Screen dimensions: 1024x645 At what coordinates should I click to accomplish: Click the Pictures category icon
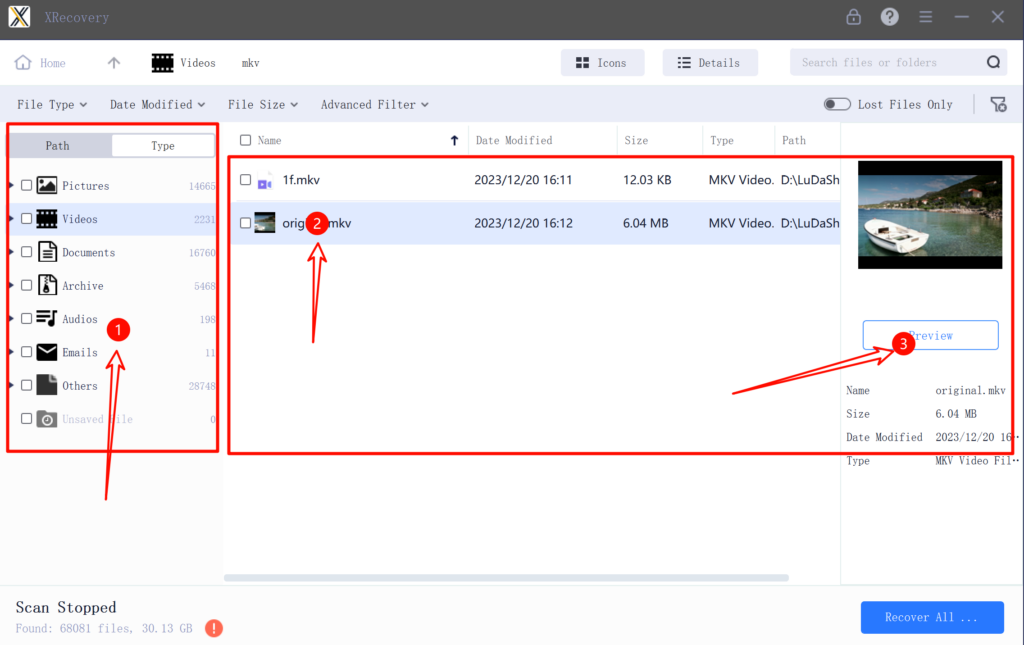coord(46,185)
